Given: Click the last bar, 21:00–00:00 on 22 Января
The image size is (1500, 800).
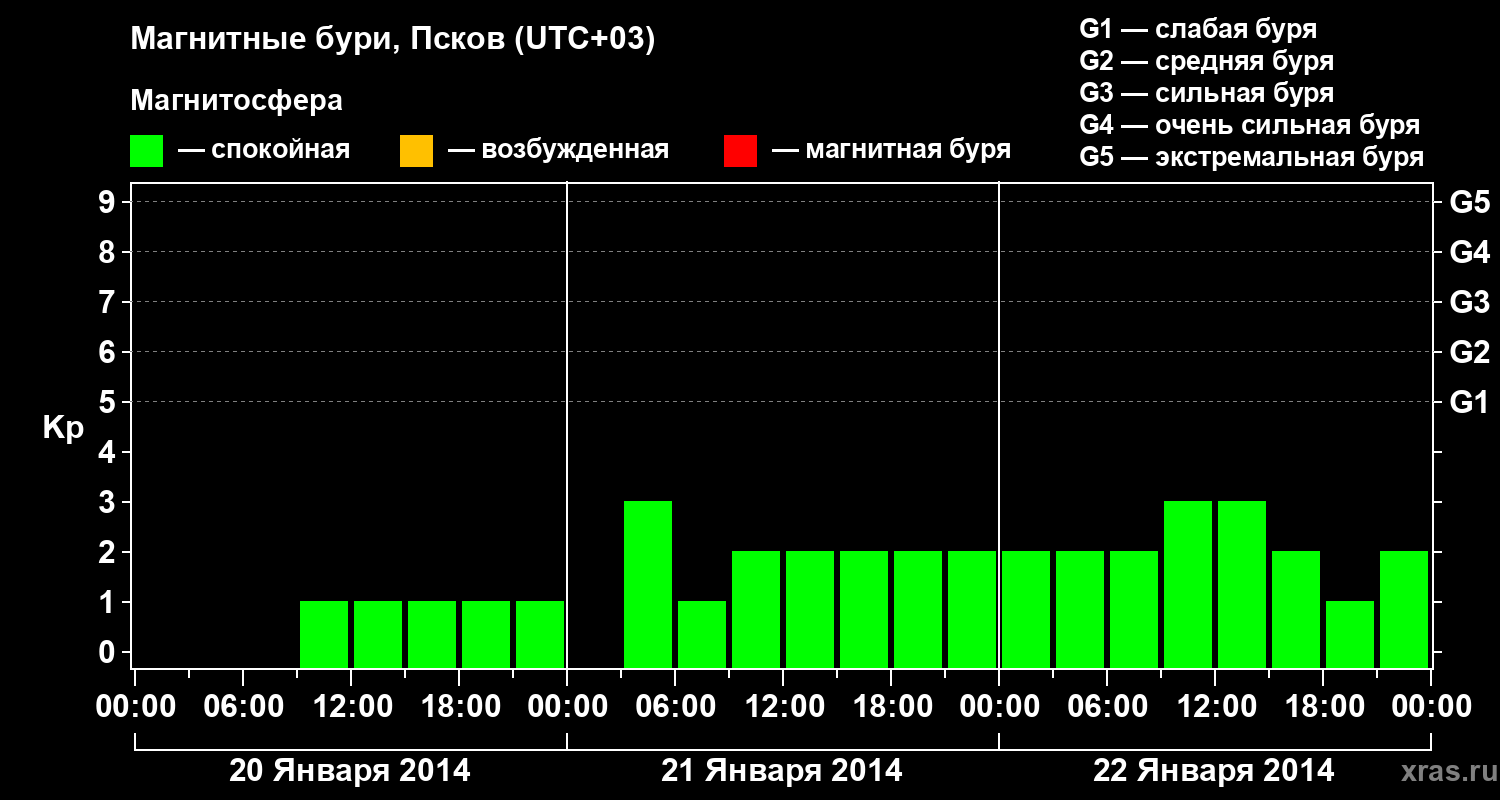Looking at the screenshot, I should pyautogui.click(x=1404, y=609).
